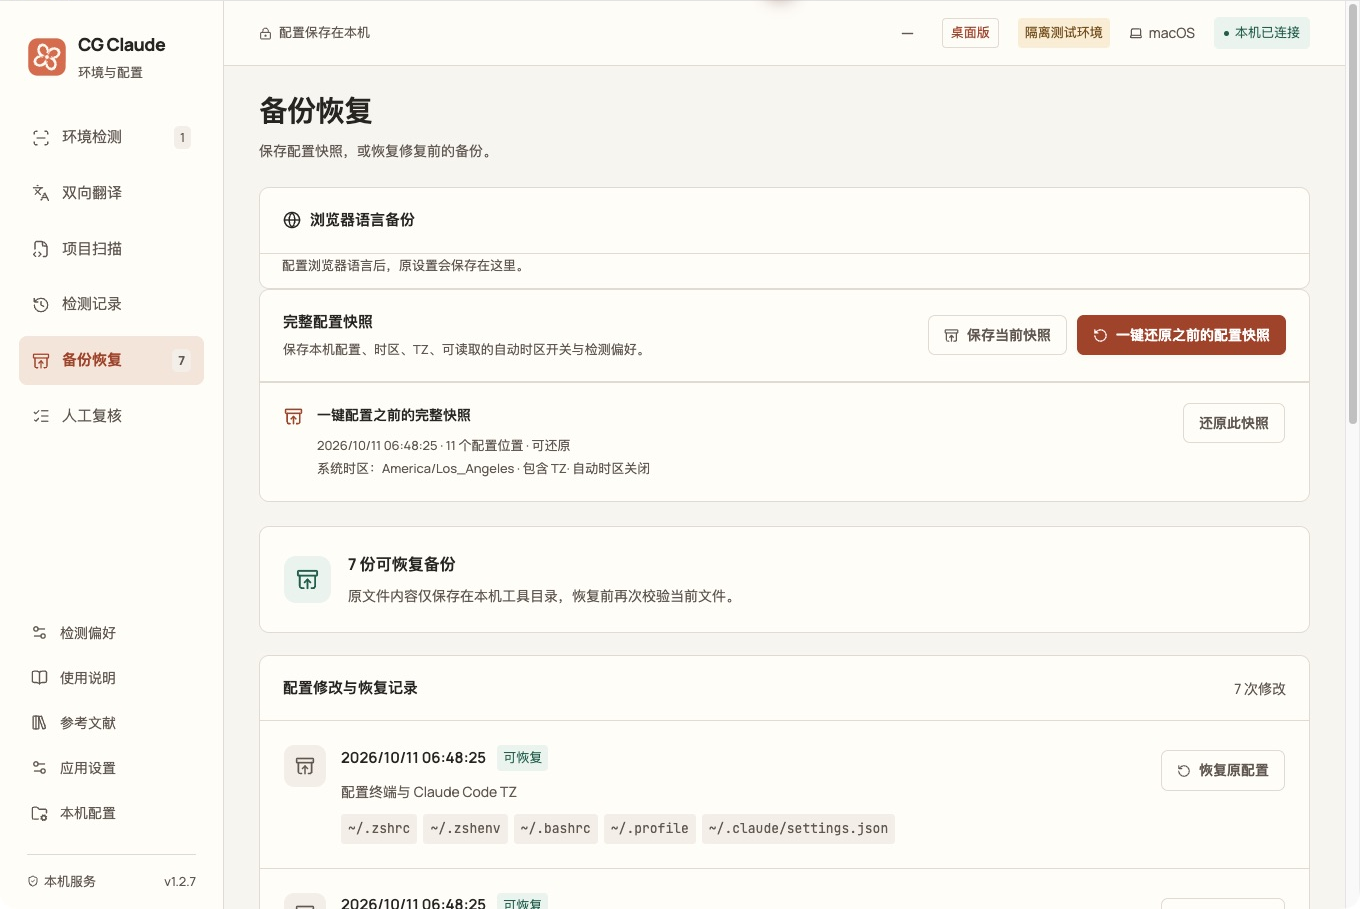Open 检测记录 from the sidebar

(111, 304)
